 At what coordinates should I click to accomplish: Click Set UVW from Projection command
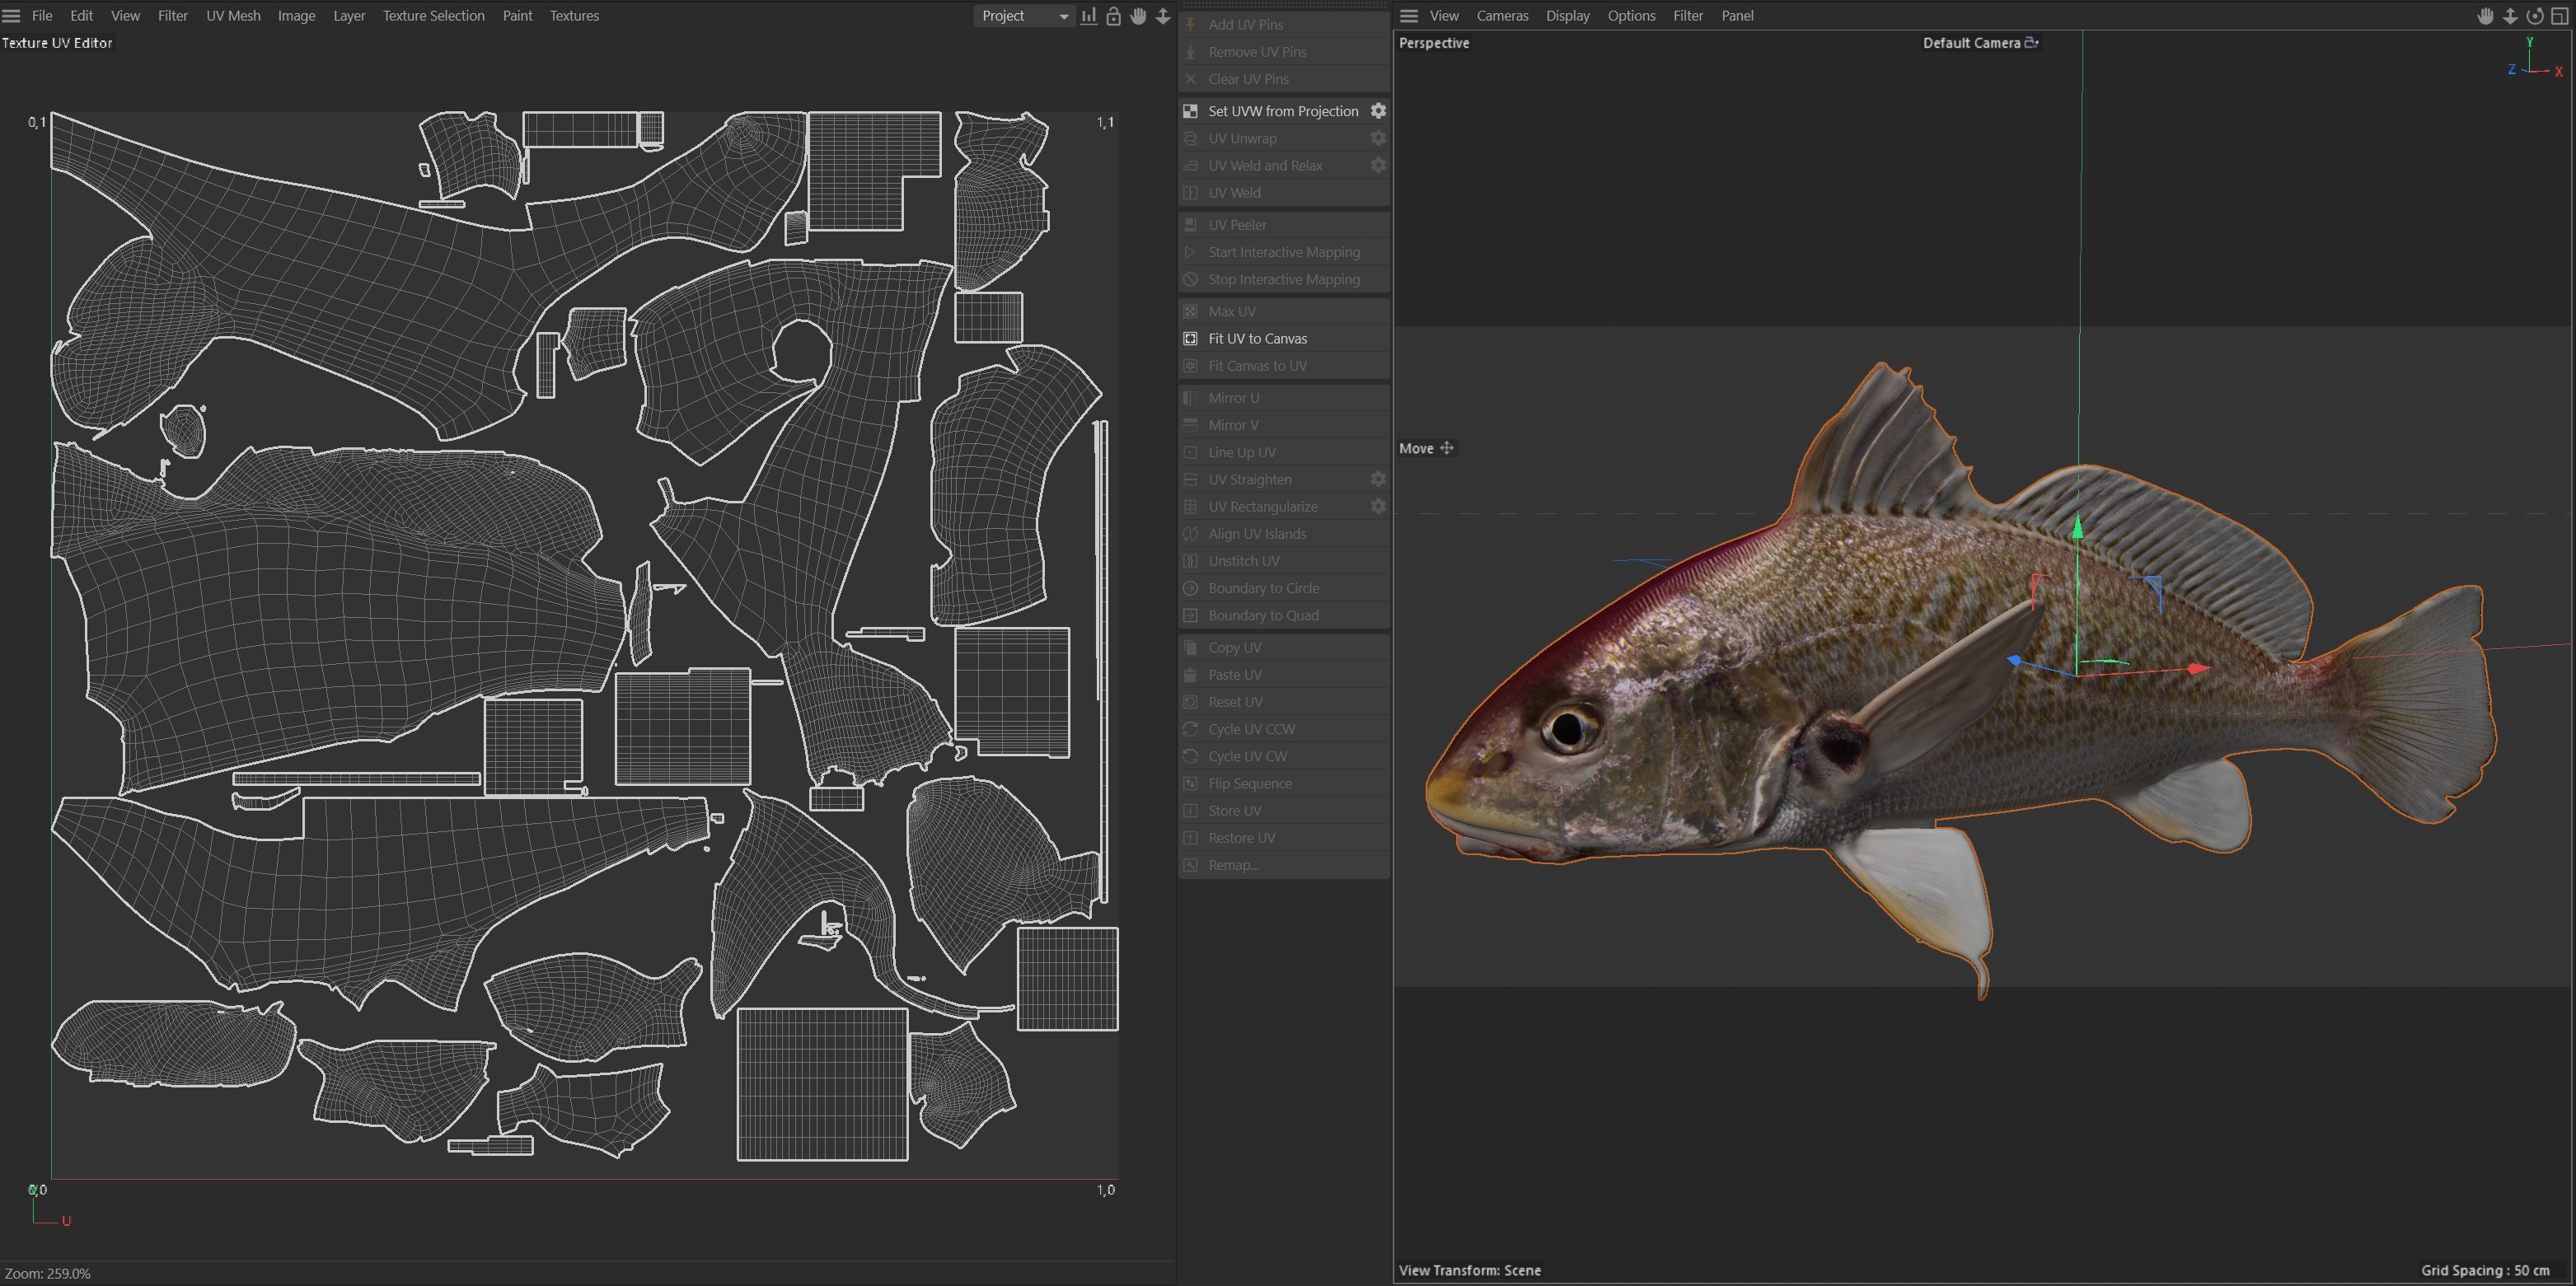pyautogui.click(x=1283, y=111)
